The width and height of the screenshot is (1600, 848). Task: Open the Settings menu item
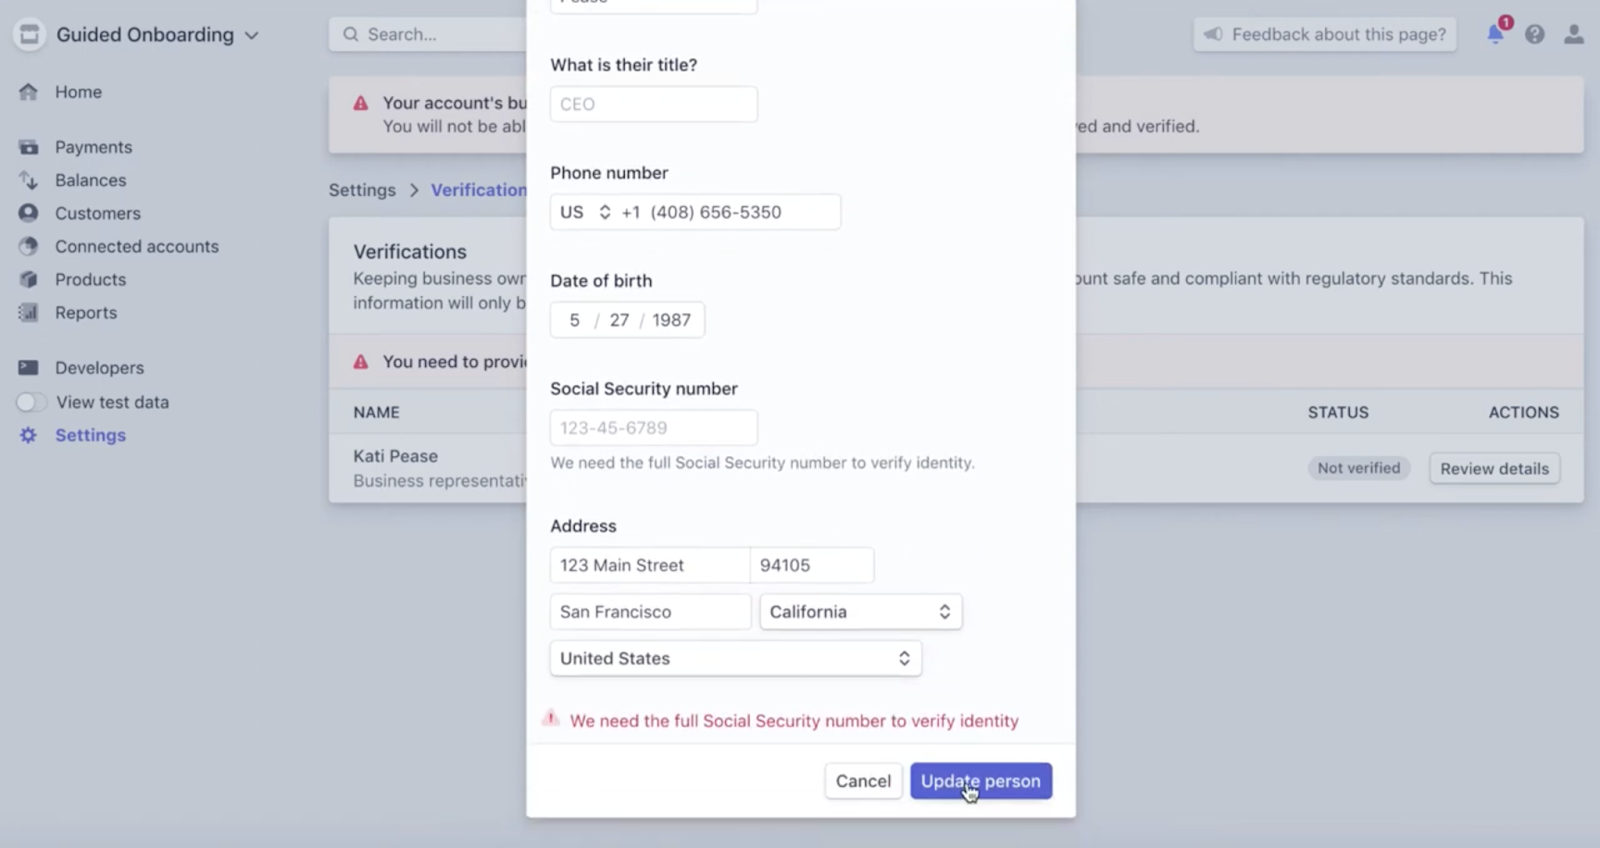(90, 435)
